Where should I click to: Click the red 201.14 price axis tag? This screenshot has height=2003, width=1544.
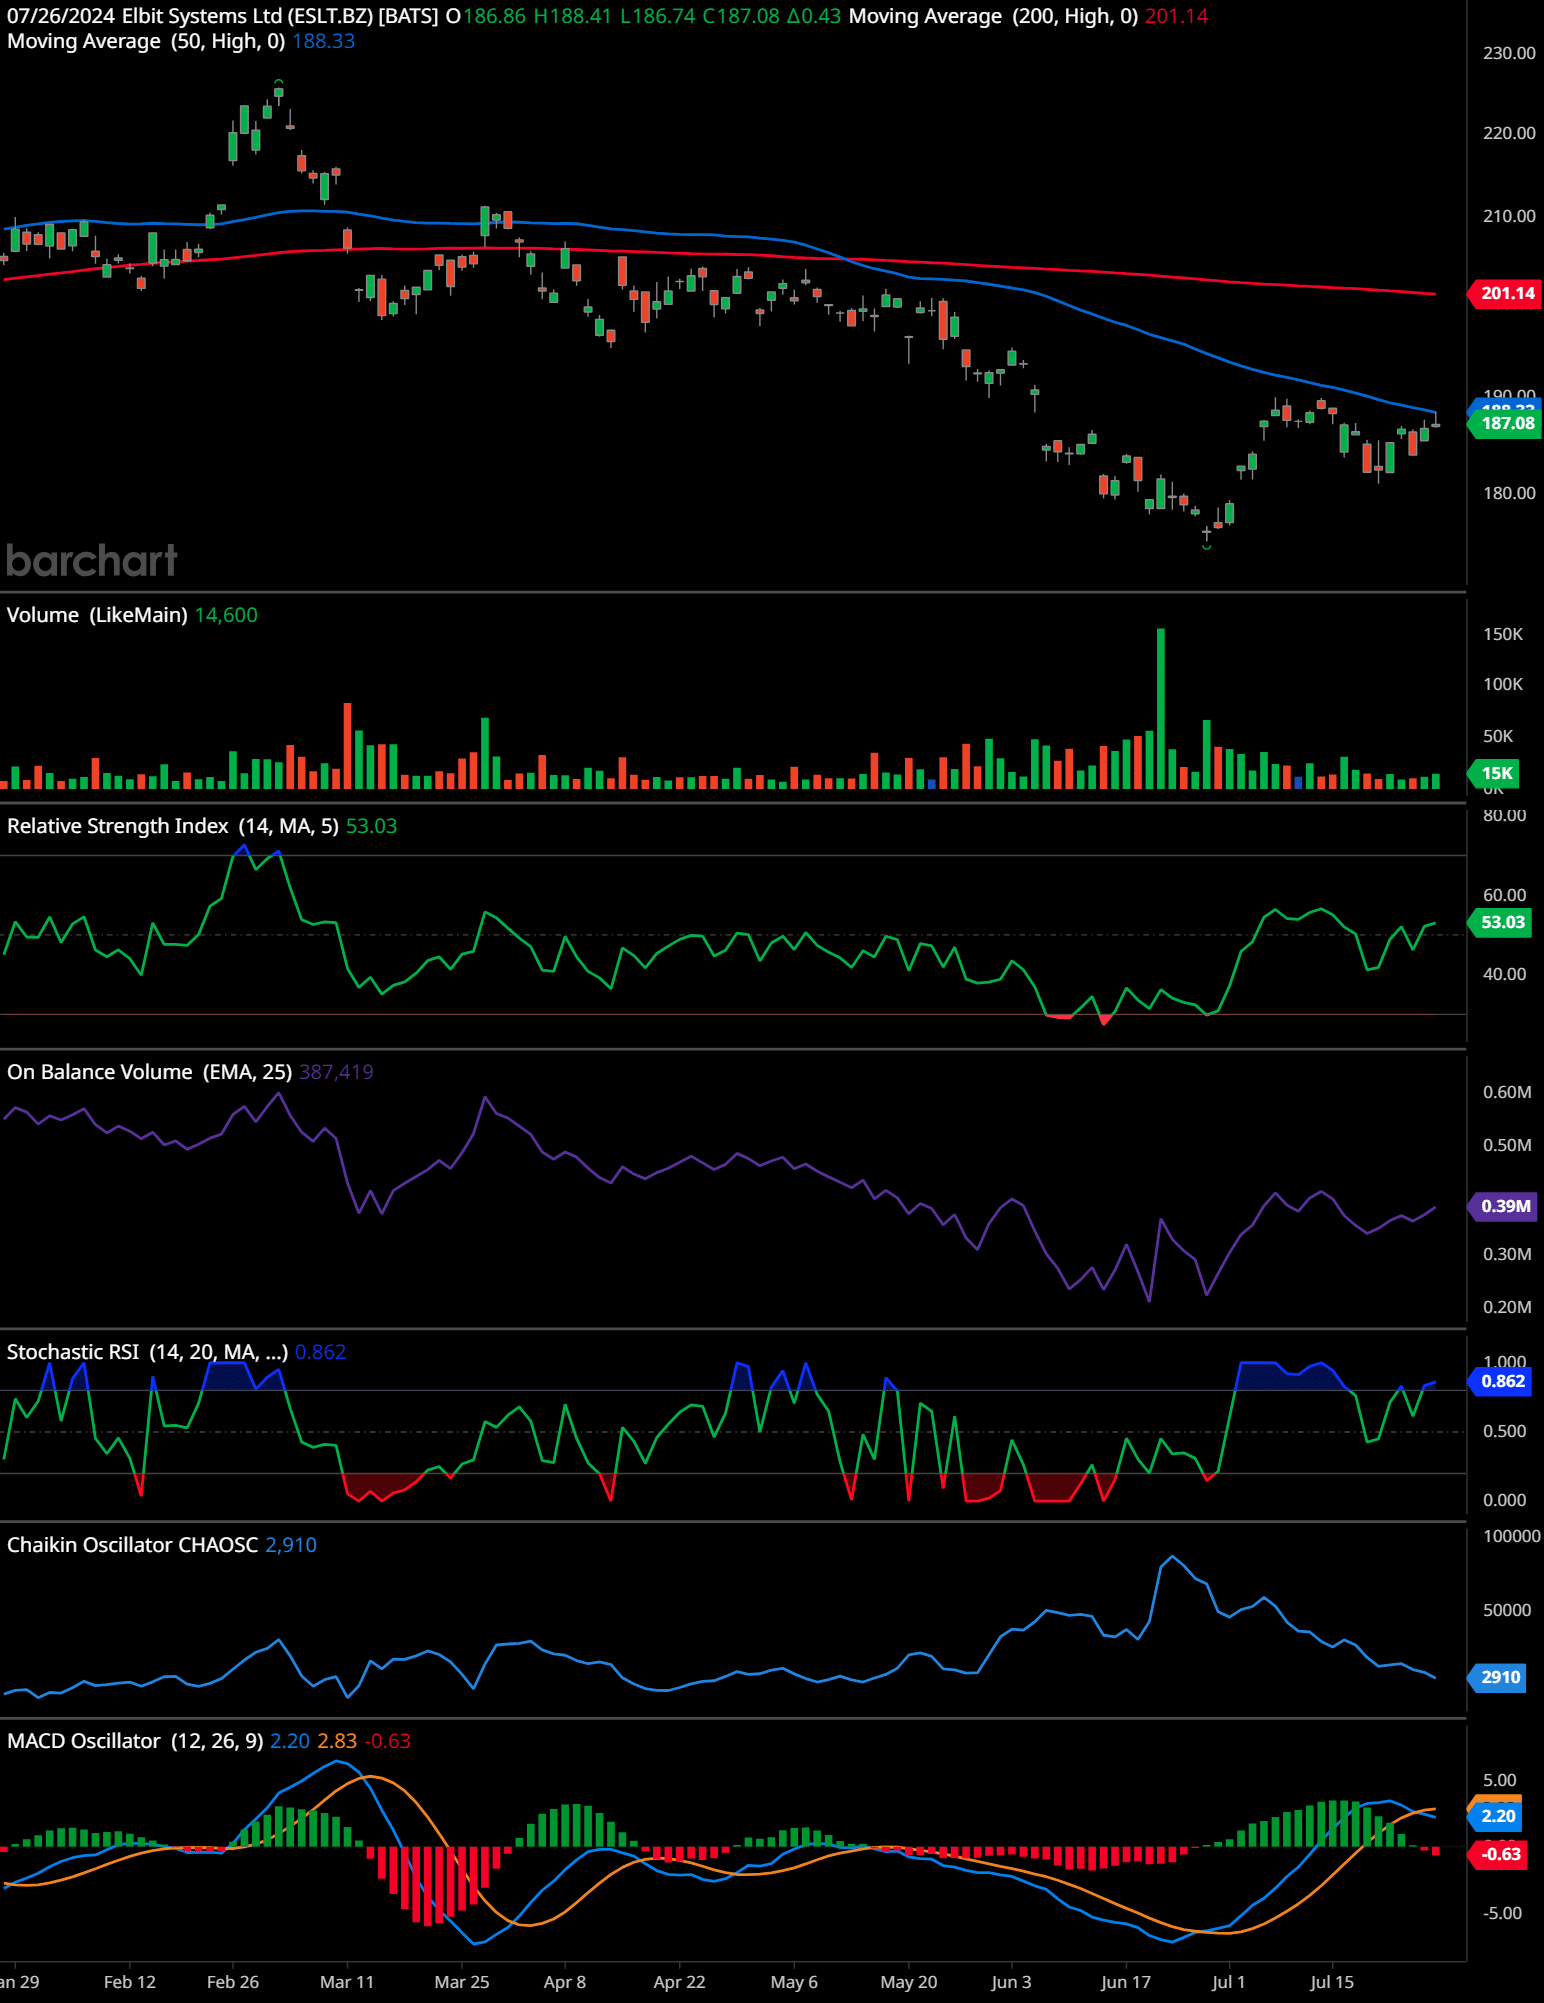[x=1505, y=293]
